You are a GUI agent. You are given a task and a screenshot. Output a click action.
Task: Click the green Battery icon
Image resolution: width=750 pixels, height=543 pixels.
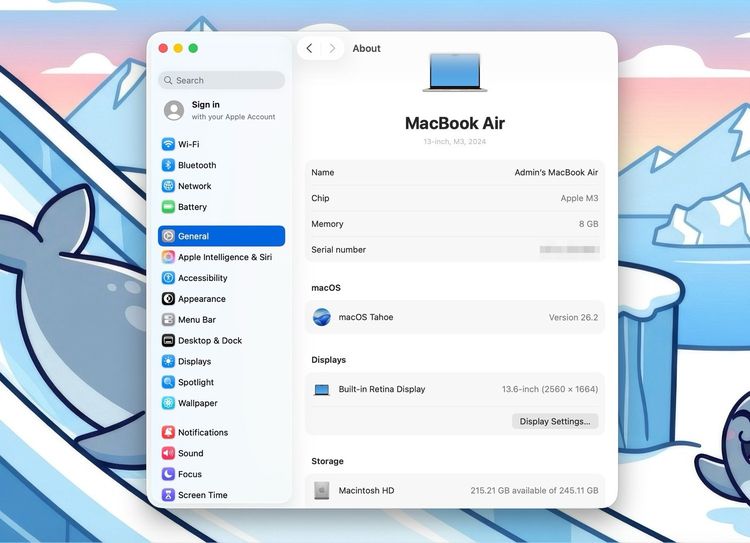click(x=168, y=207)
